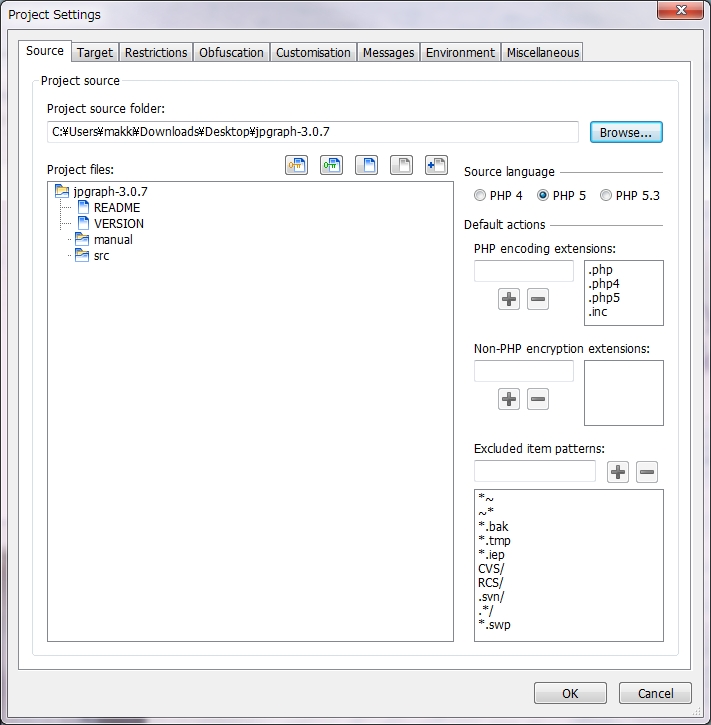This screenshot has width=711, height=725.
Task: Add a PHP encoding extension with plus
Action: [x=509, y=299]
